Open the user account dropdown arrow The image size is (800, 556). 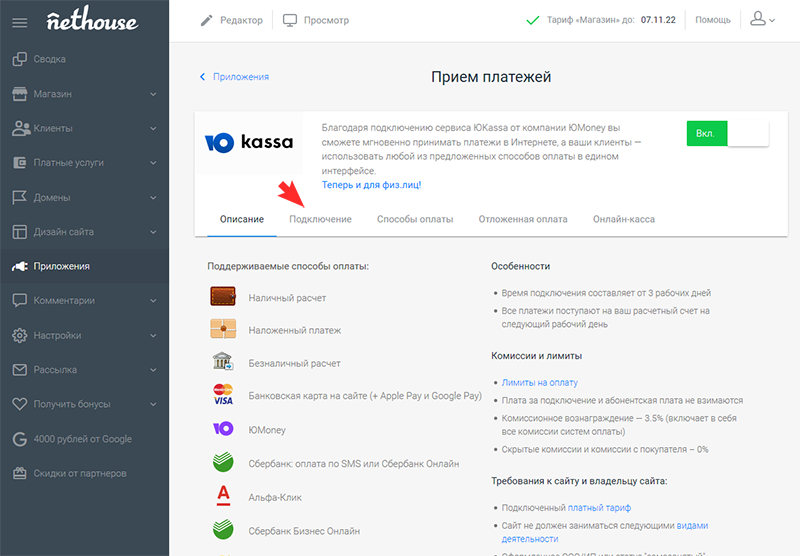(772, 21)
